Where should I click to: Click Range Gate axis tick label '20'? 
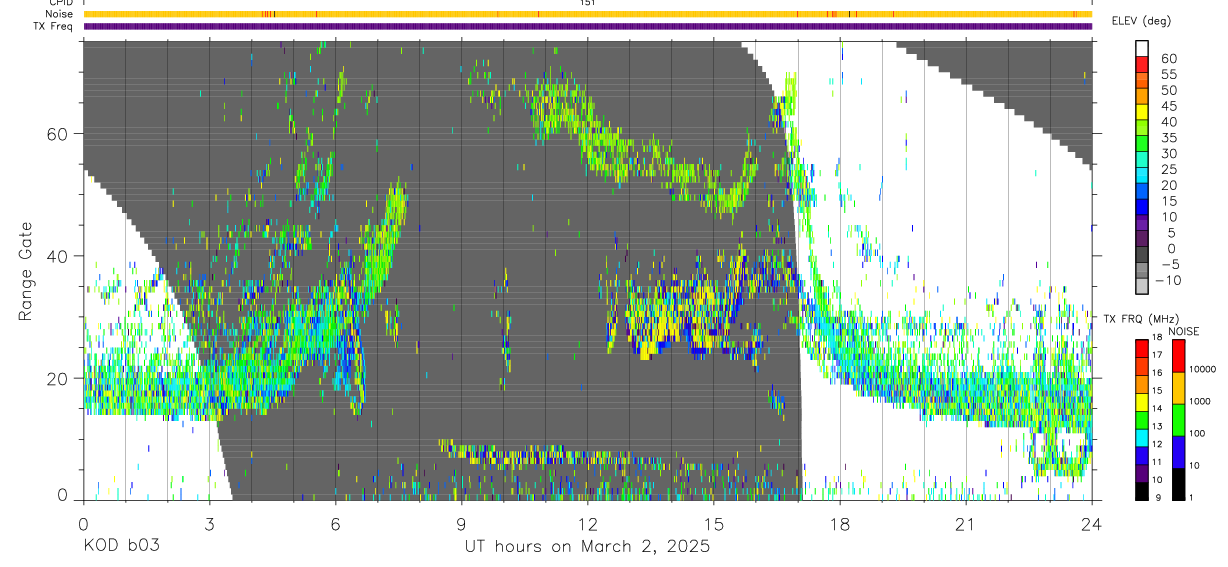coord(57,378)
